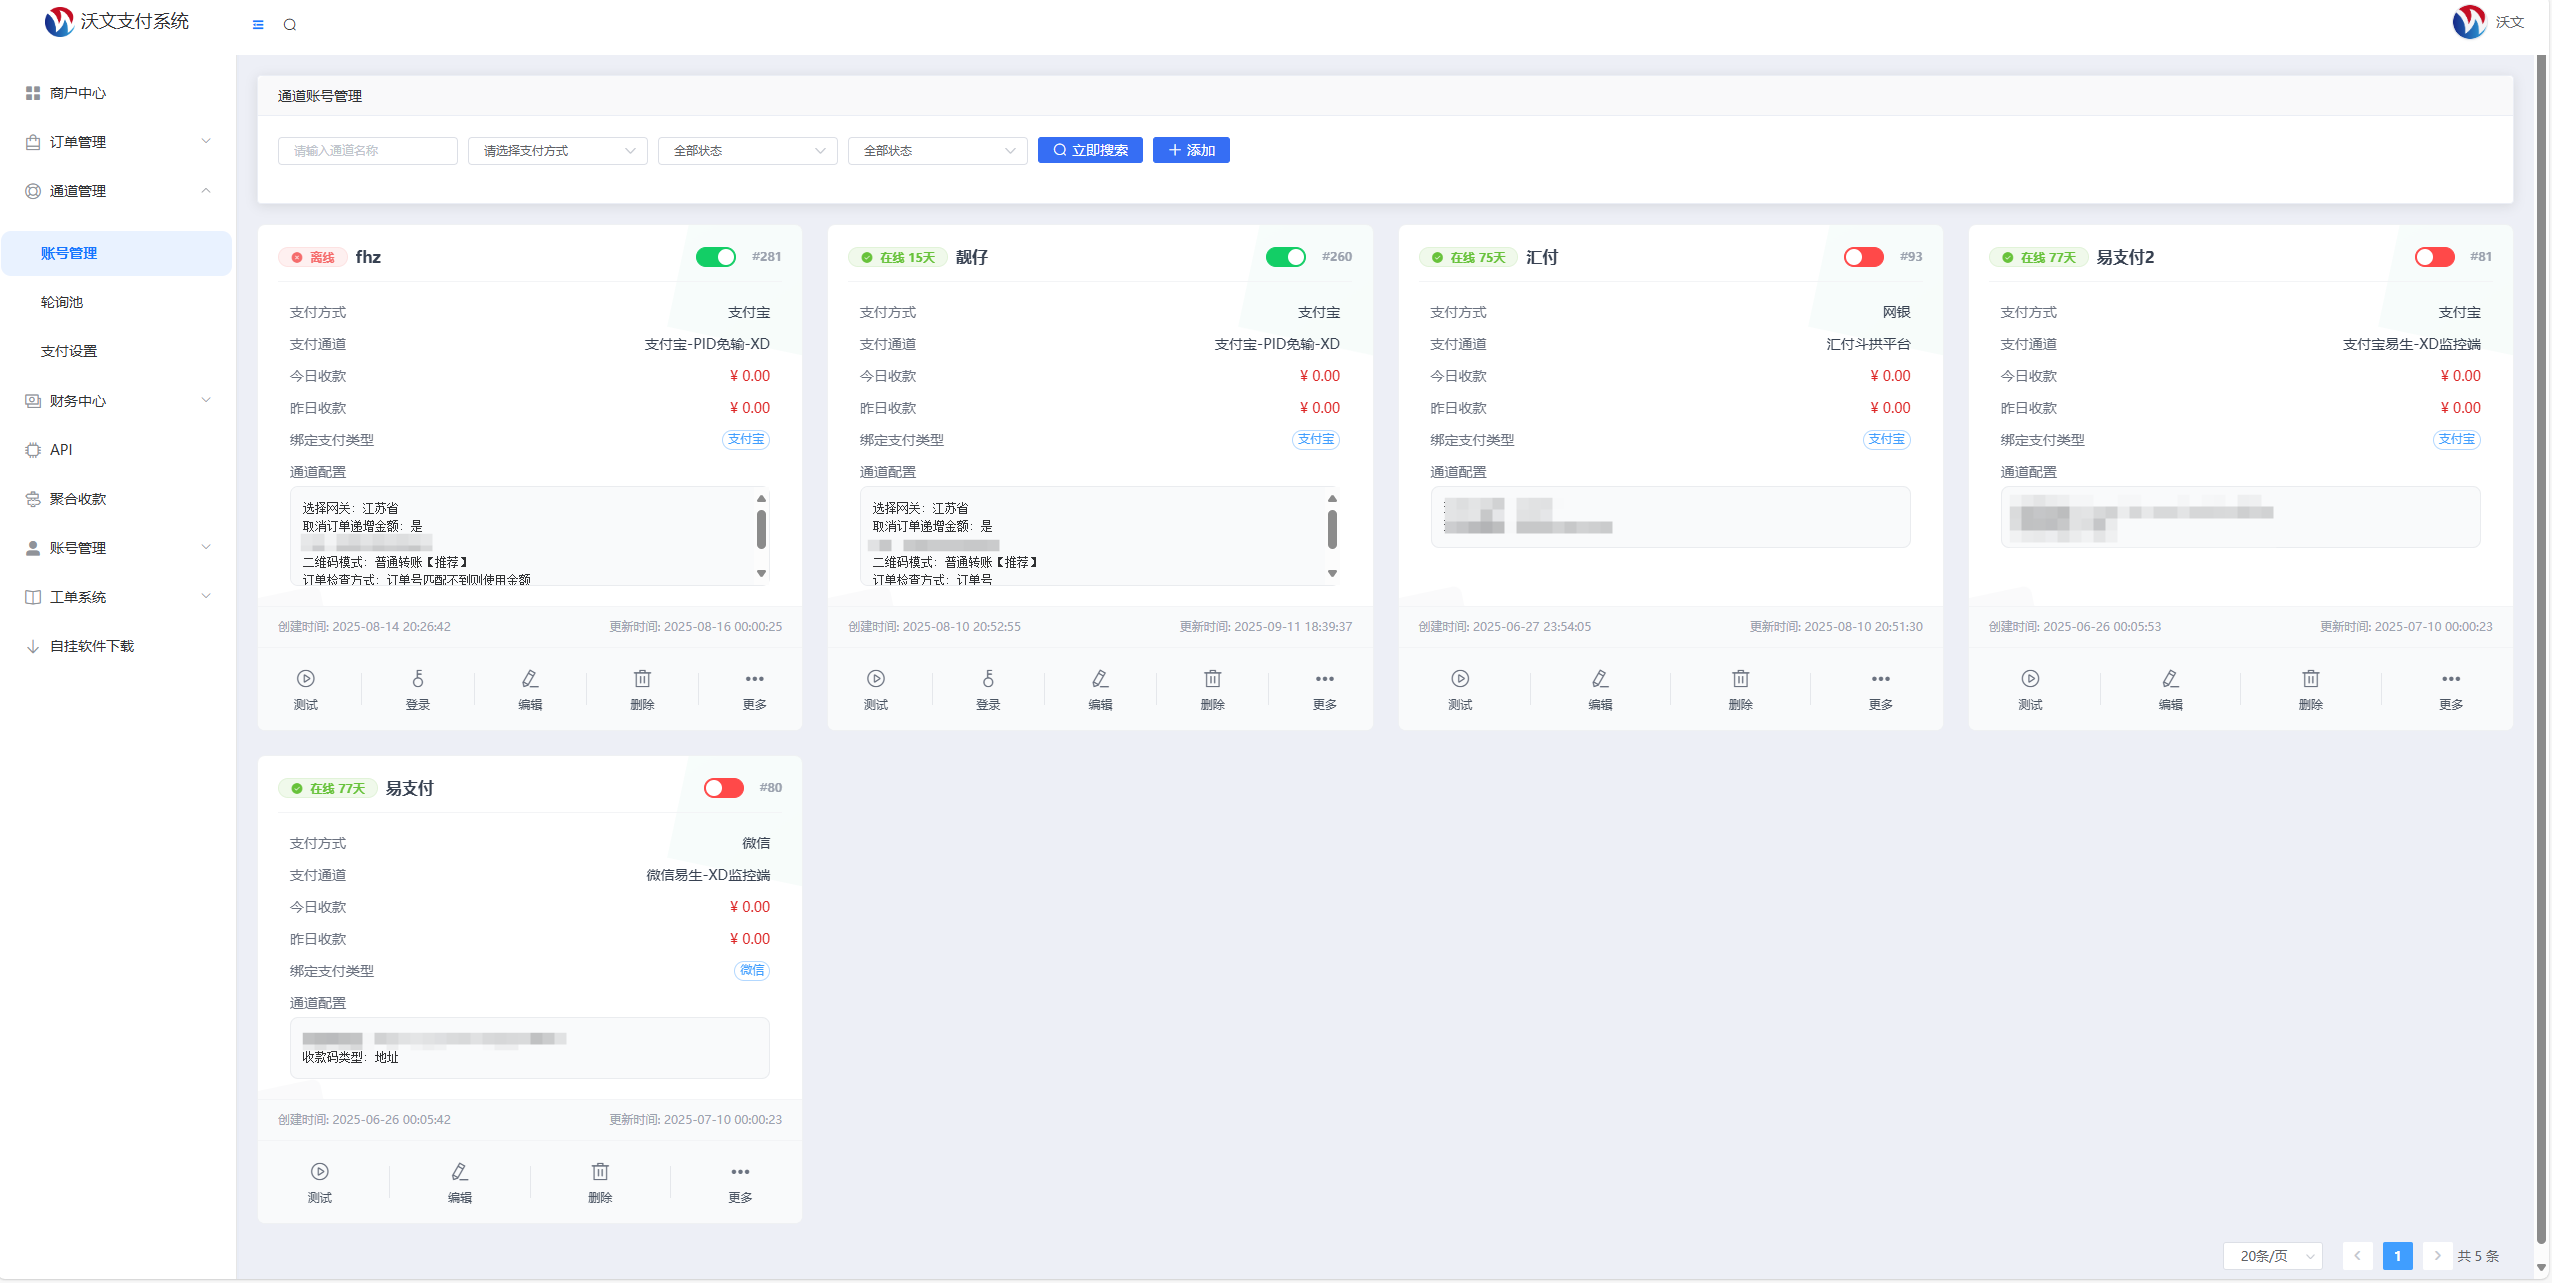2552x1283 pixels.
Task: Turn on the 易支付 #80 toggle switch
Action: (x=723, y=788)
